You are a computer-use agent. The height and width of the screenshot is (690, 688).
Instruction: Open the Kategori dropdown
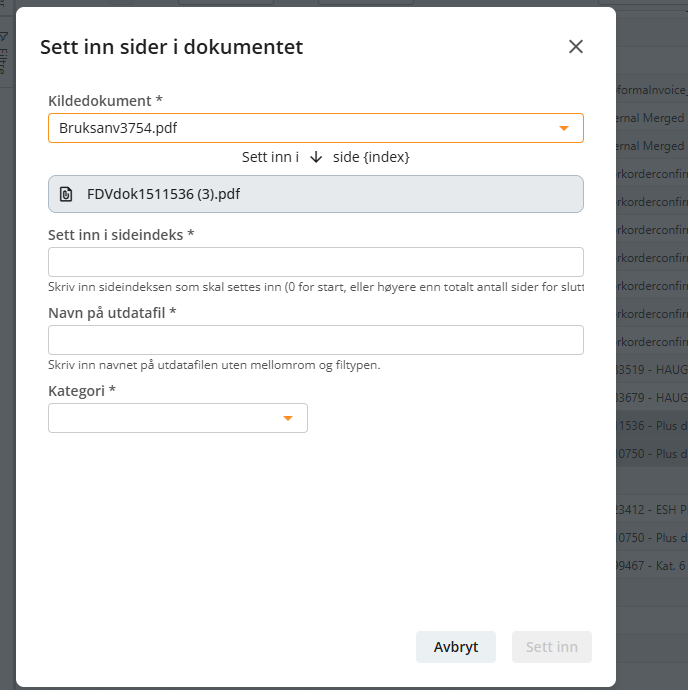click(x=178, y=418)
